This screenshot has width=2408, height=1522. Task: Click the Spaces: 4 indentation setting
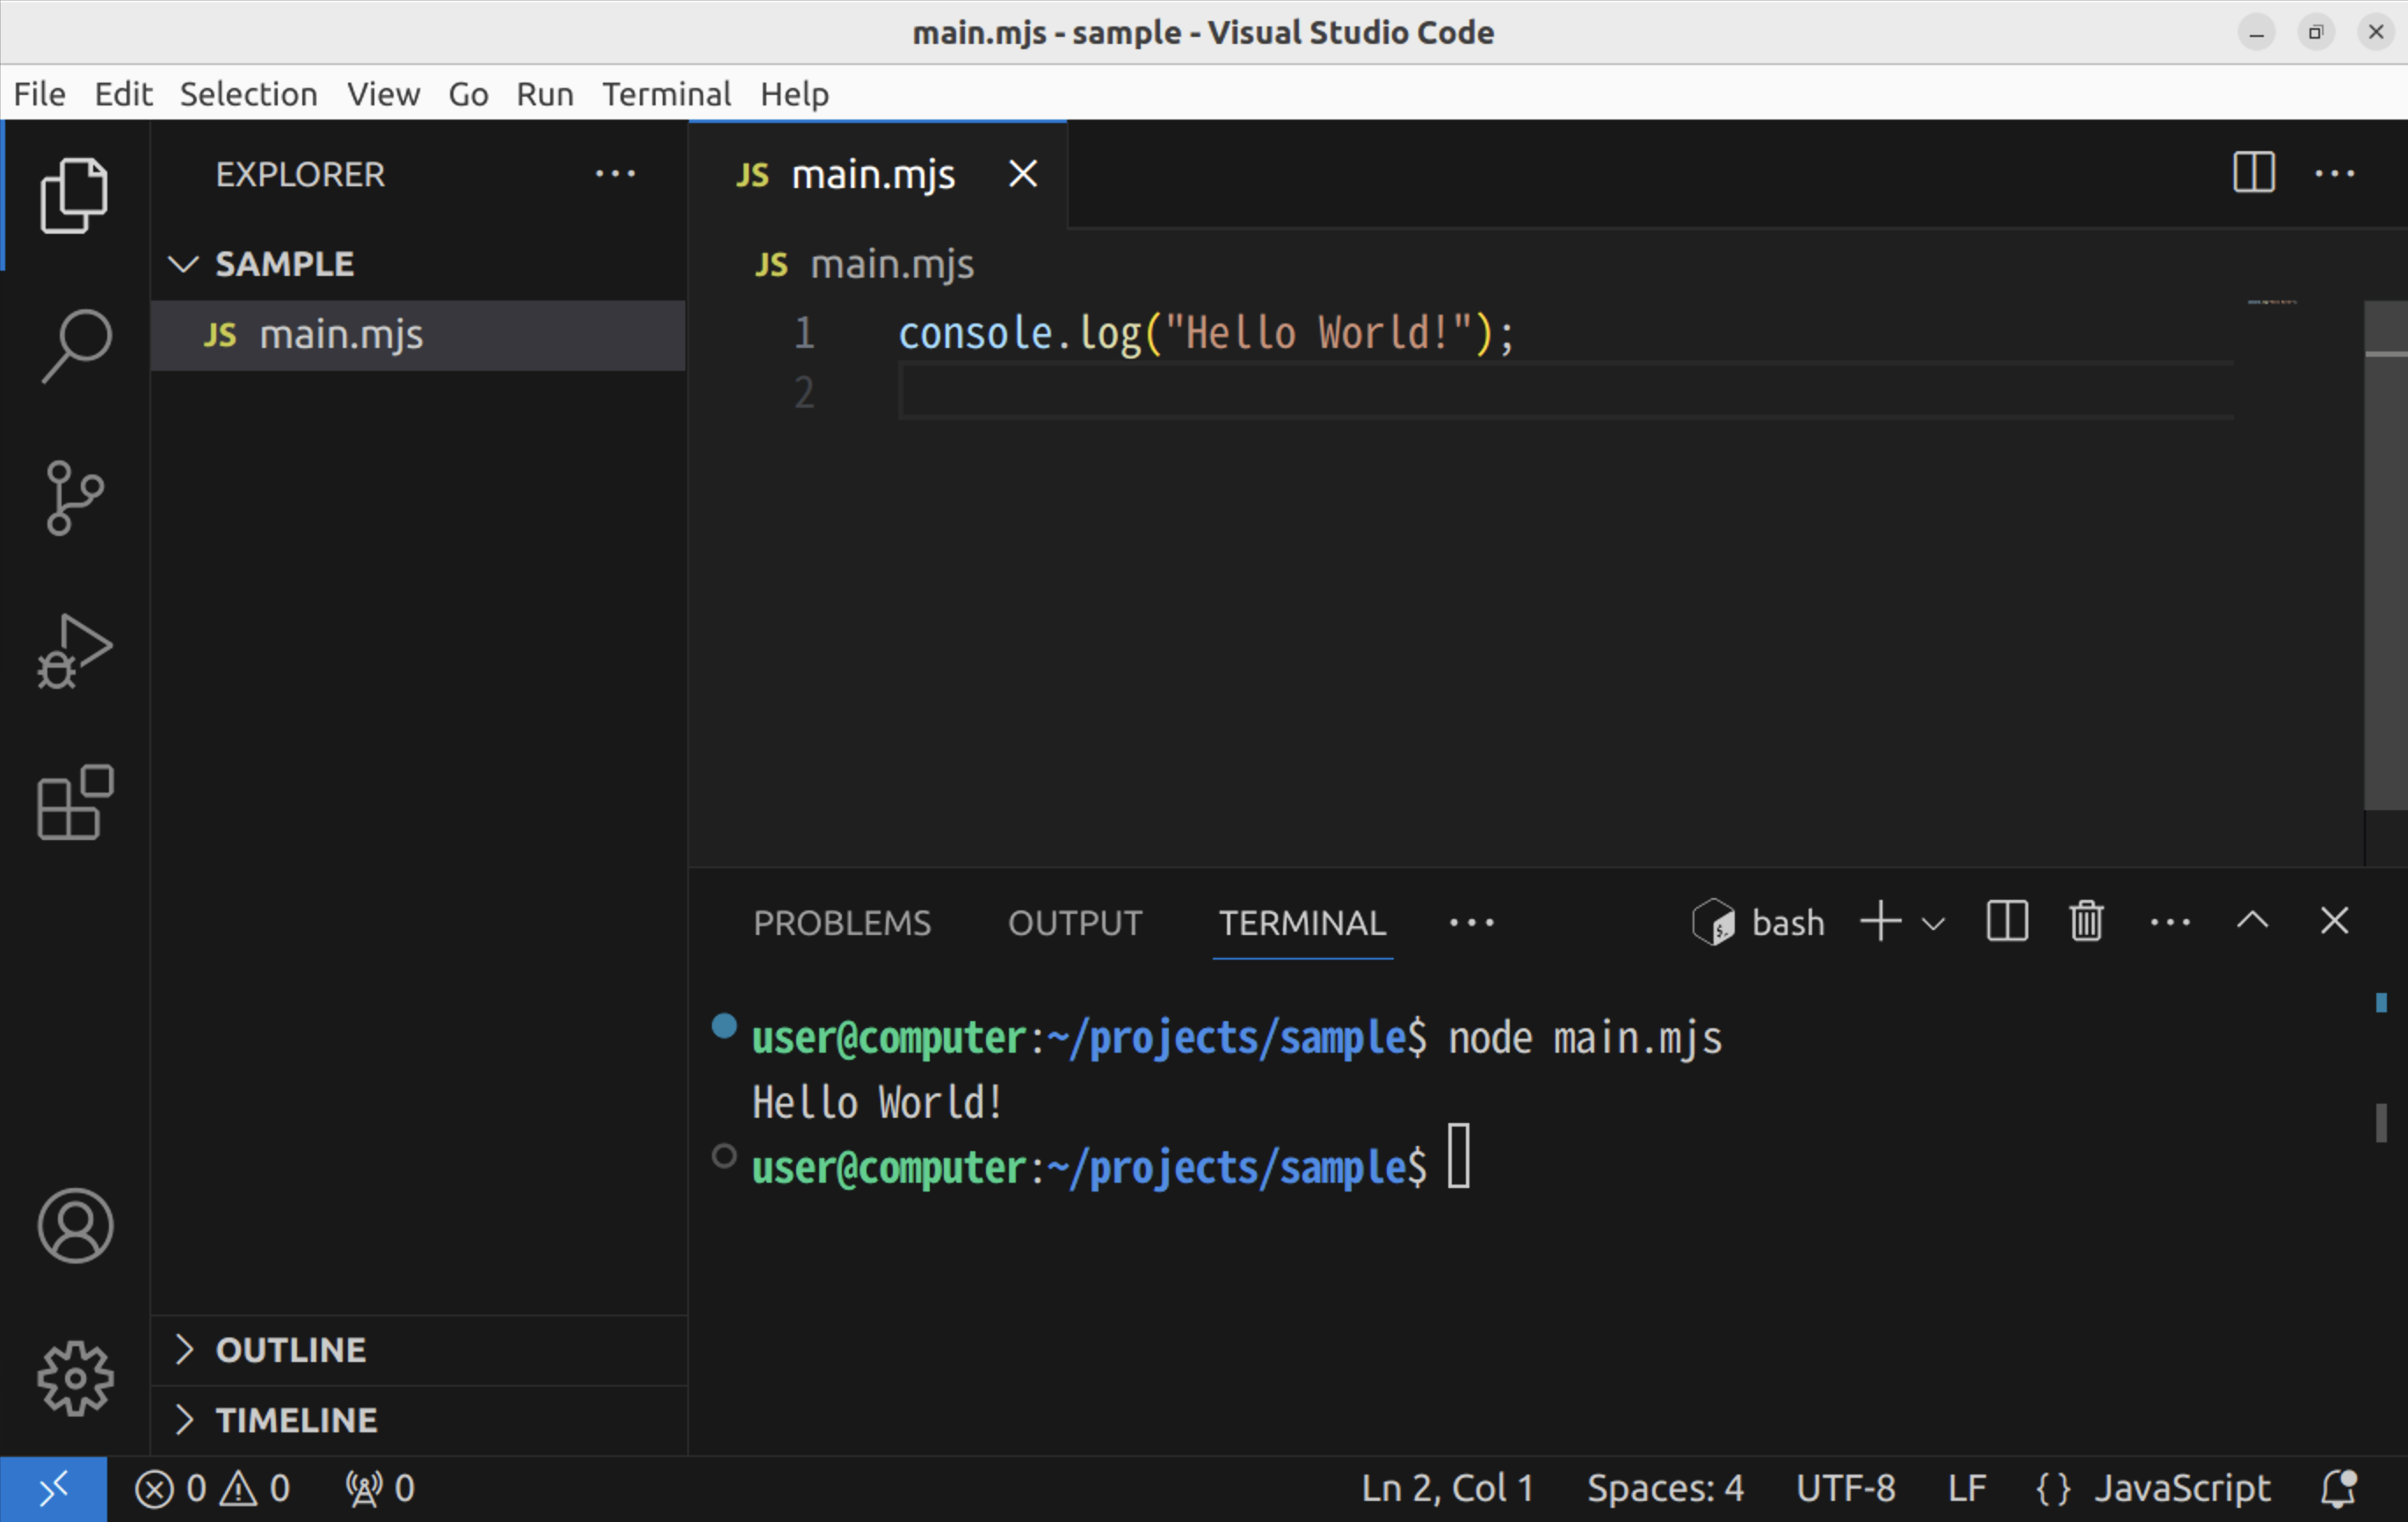tap(1665, 1488)
